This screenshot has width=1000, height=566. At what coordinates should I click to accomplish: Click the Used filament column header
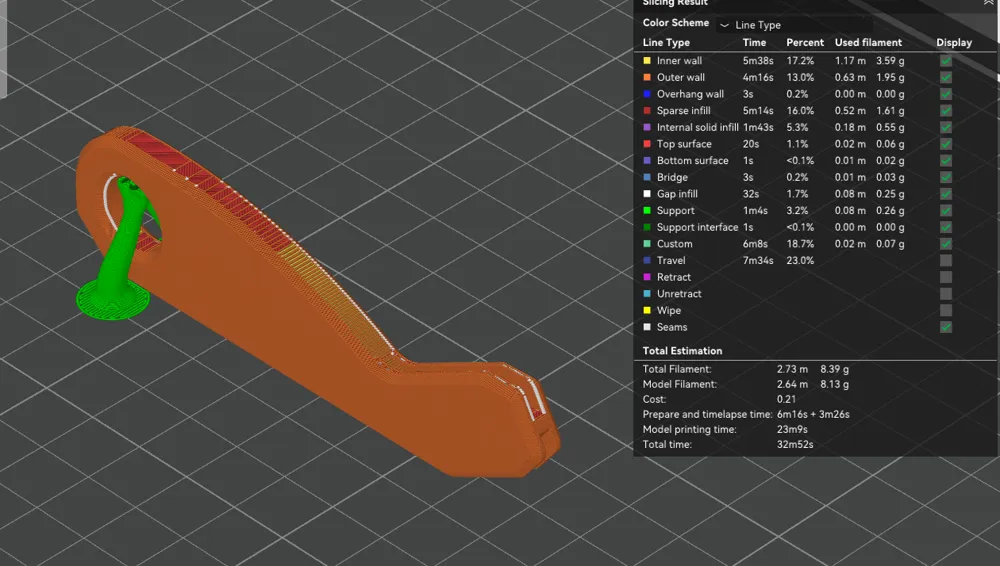point(868,42)
